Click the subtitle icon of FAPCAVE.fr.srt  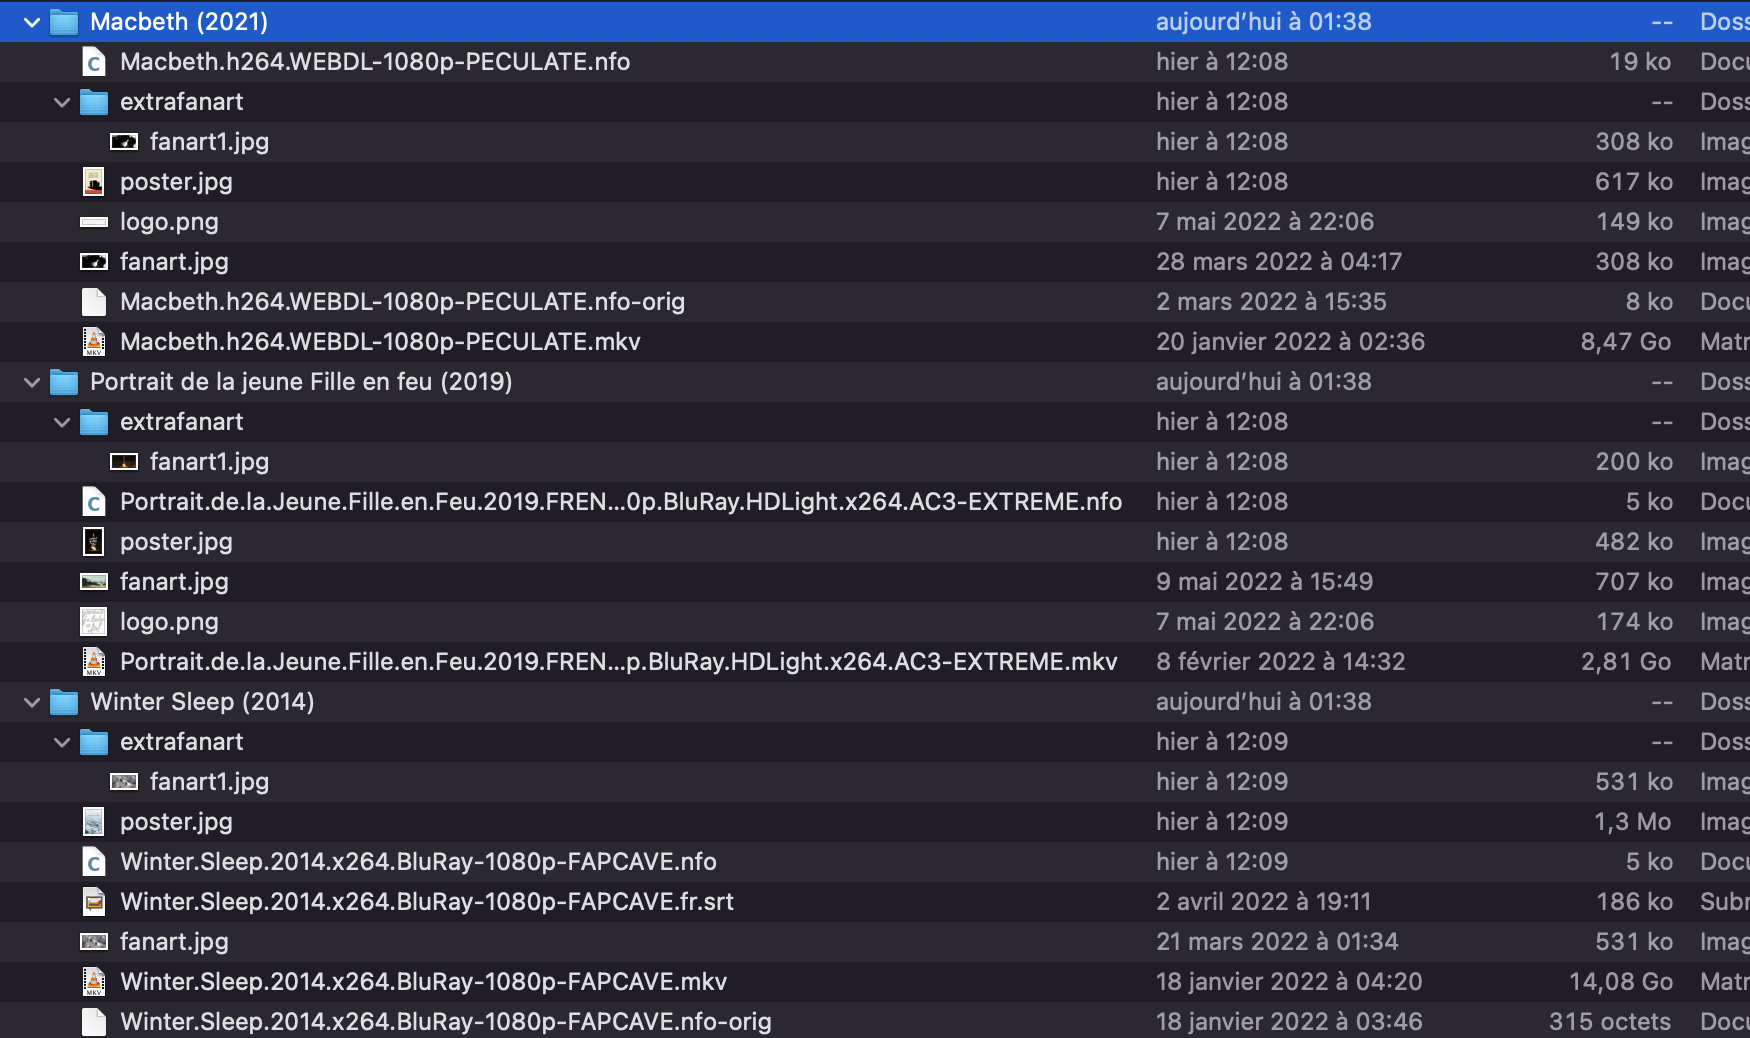94,902
